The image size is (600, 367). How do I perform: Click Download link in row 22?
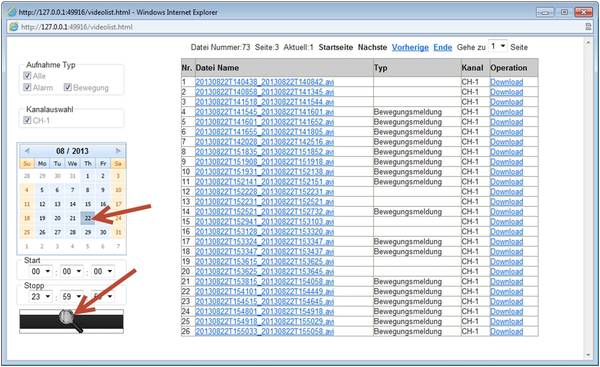[507, 291]
